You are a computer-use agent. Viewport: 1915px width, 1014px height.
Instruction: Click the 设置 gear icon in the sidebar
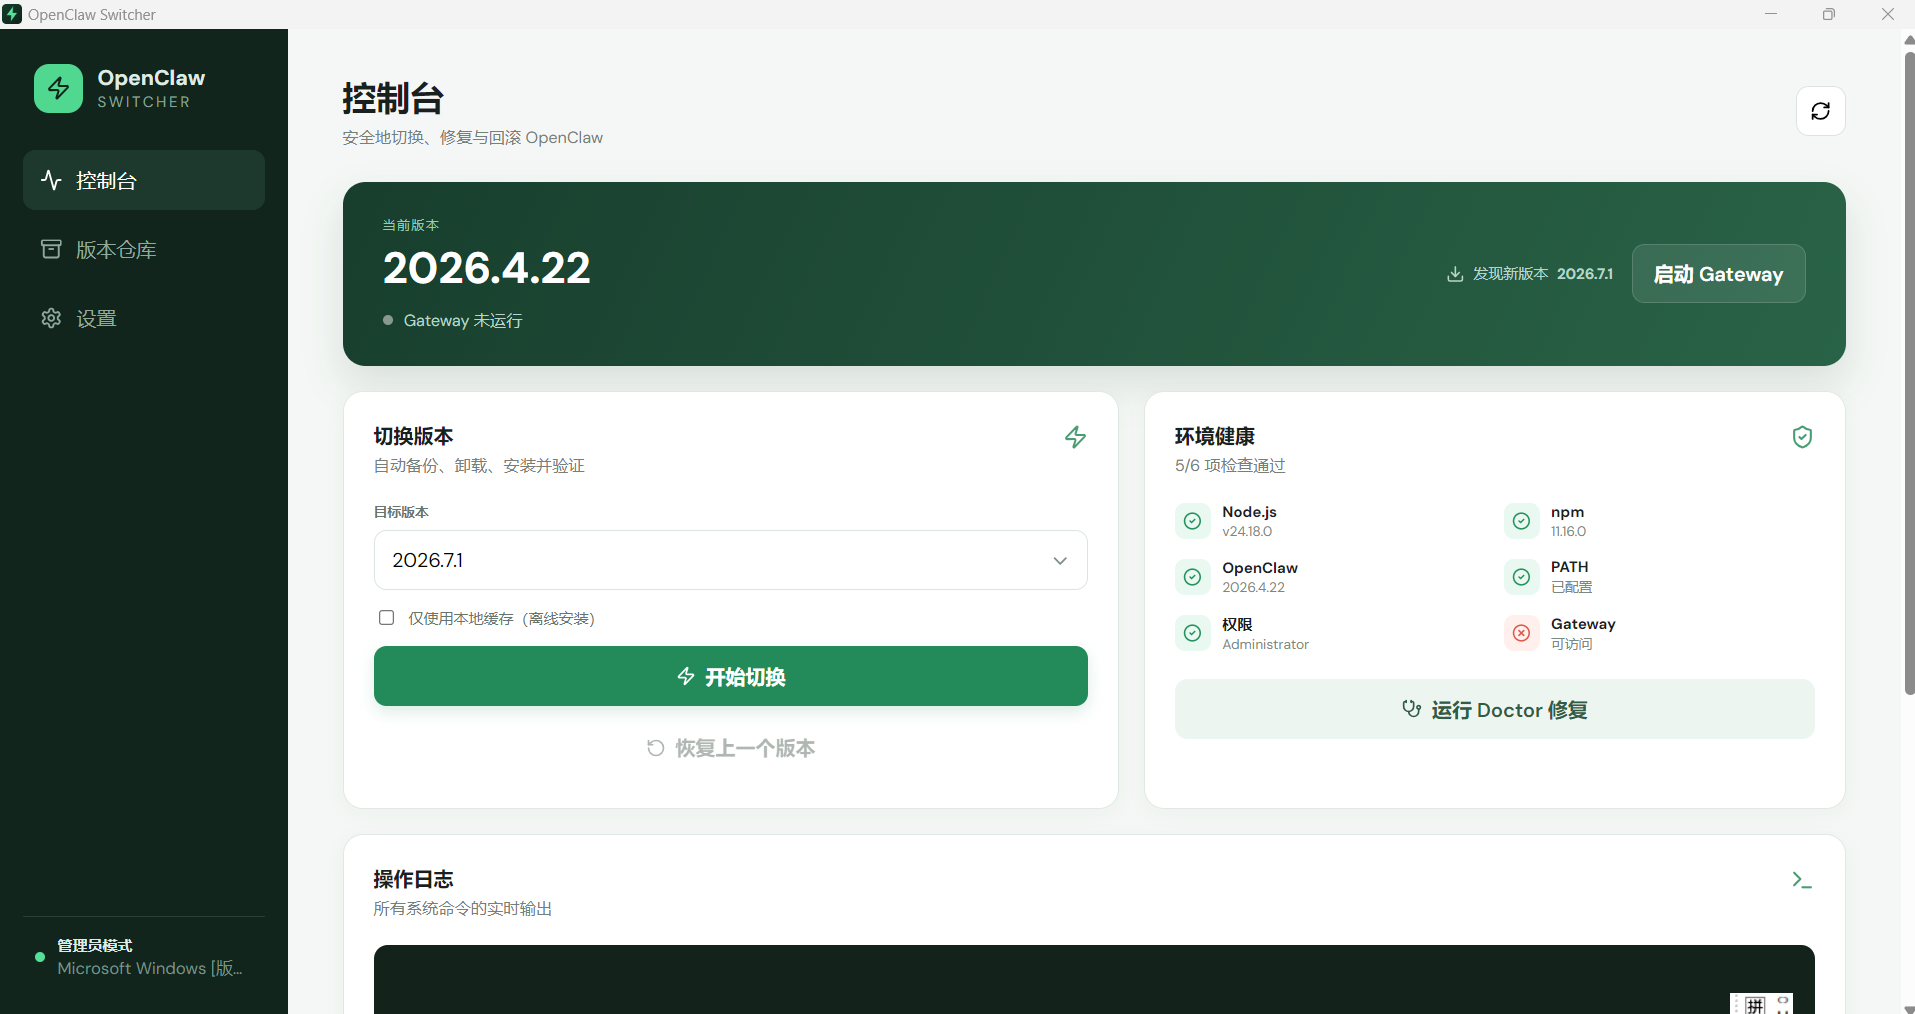coord(51,318)
